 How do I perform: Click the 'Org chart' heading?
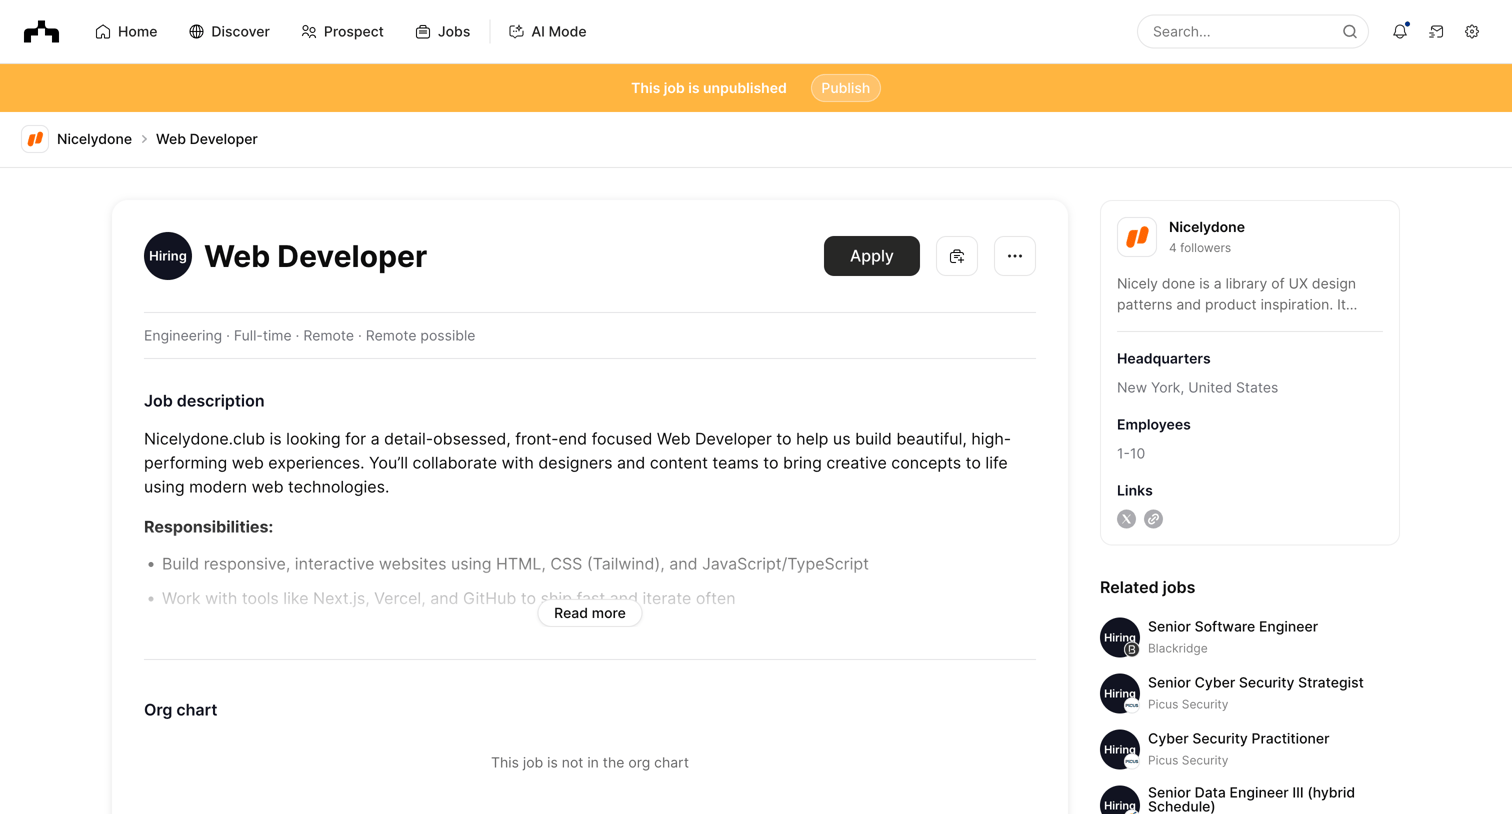[180, 710]
